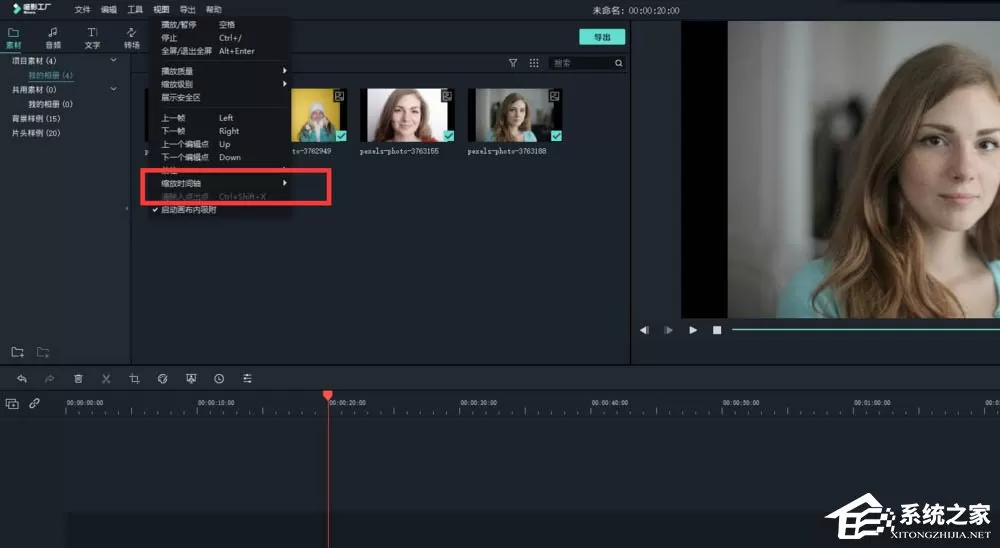Focus the media search field
This screenshot has width=1000, height=548.
[x=581, y=63]
